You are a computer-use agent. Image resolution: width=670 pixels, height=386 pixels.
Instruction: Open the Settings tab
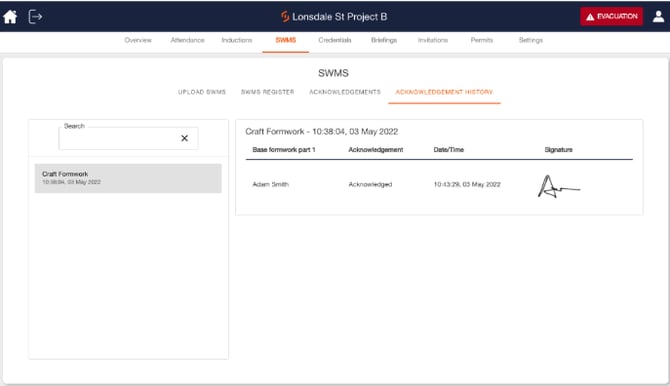click(x=531, y=40)
